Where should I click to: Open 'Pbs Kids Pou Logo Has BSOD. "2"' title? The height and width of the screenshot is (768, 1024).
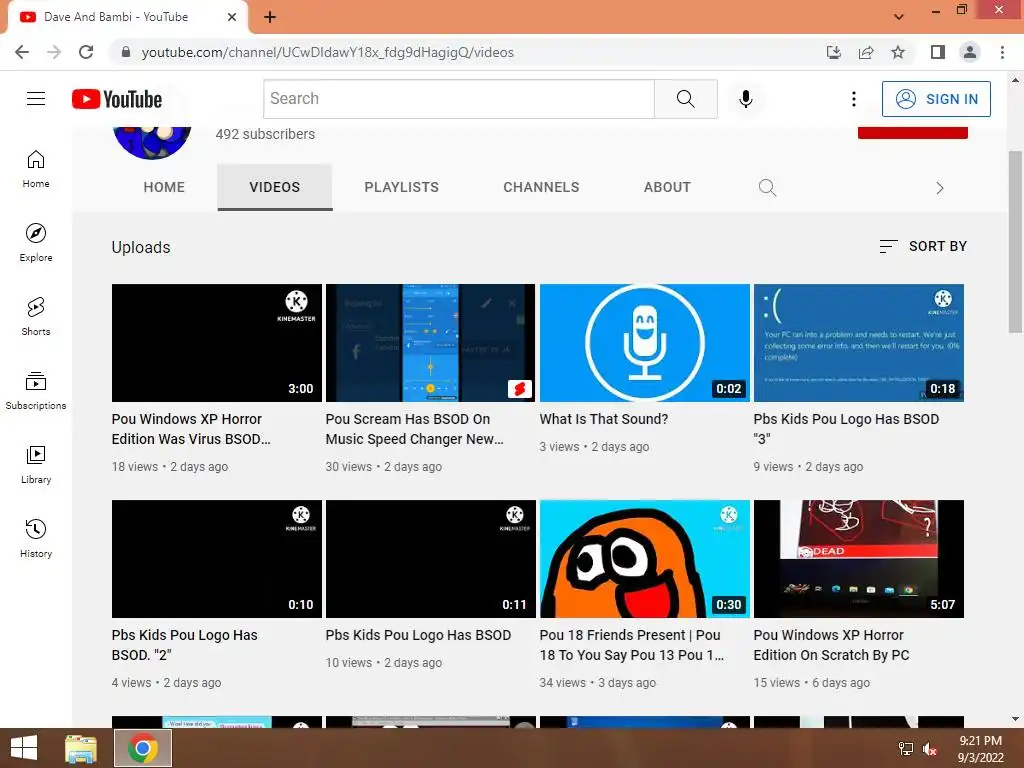pos(185,645)
